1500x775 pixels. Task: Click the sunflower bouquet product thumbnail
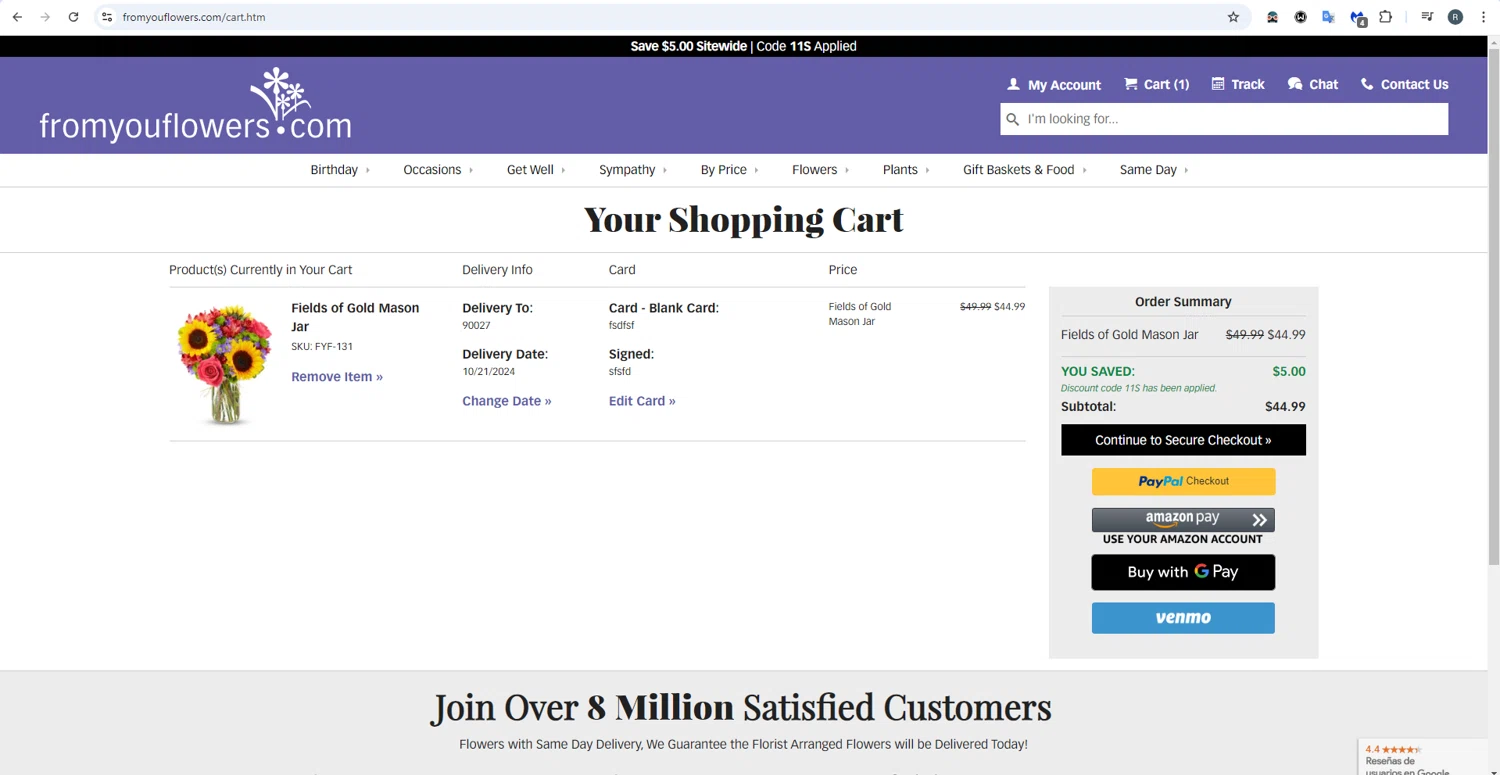[x=225, y=365]
